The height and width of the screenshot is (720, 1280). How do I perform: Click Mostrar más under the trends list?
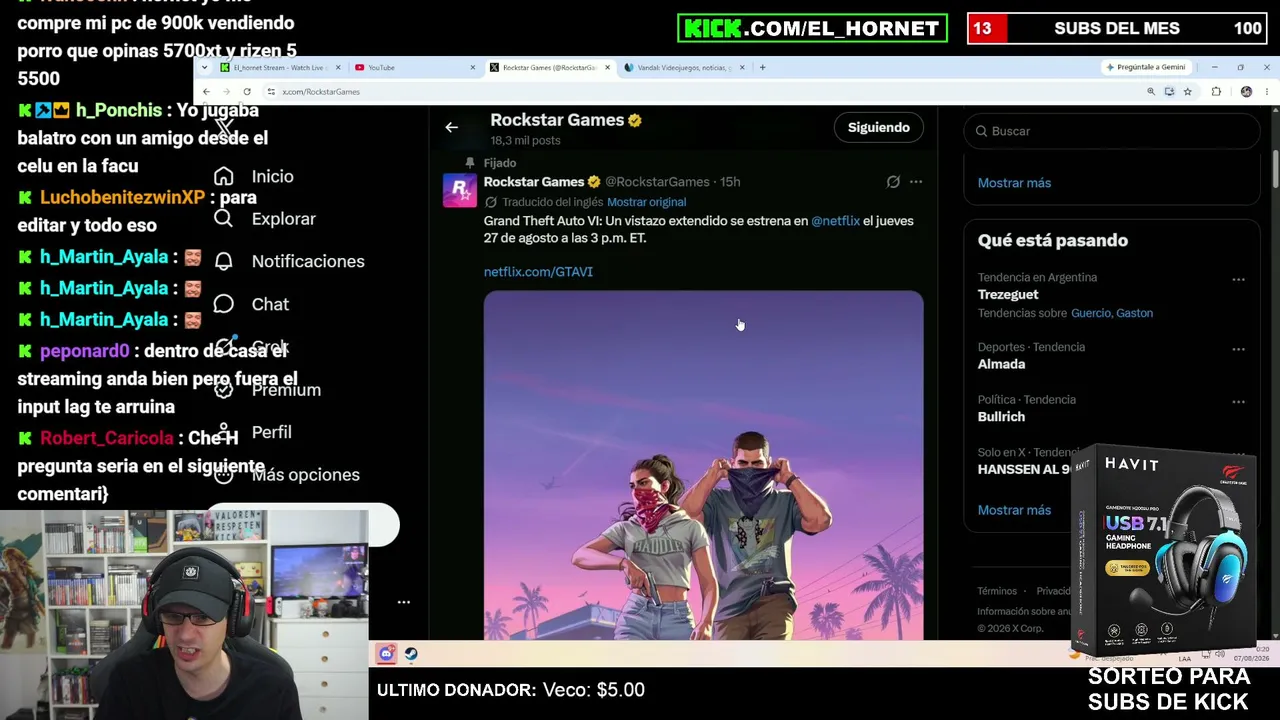coord(1014,510)
